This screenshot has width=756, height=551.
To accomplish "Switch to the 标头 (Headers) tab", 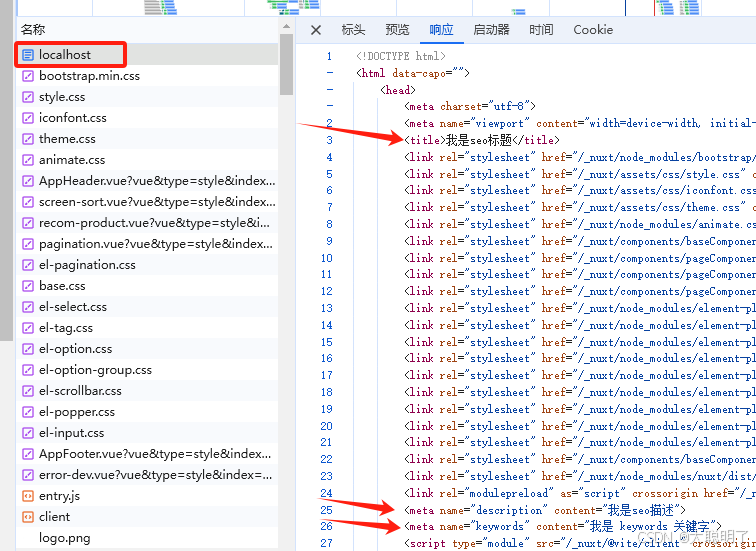I will [x=353, y=30].
